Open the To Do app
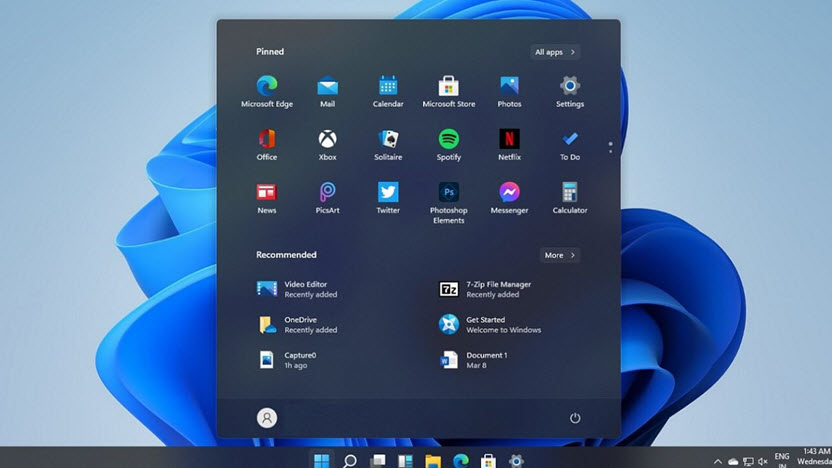Image resolution: width=832 pixels, height=468 pixels. pos(569,145)
